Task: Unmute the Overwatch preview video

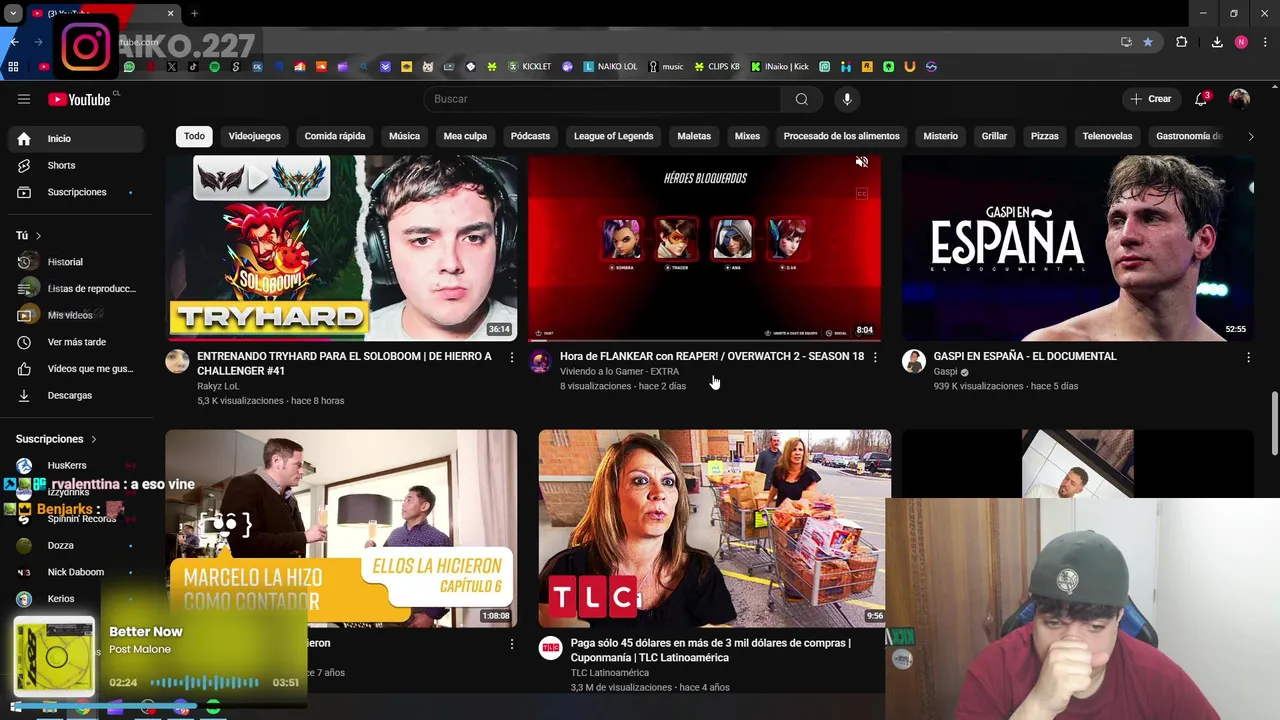Action: (862, 162)
